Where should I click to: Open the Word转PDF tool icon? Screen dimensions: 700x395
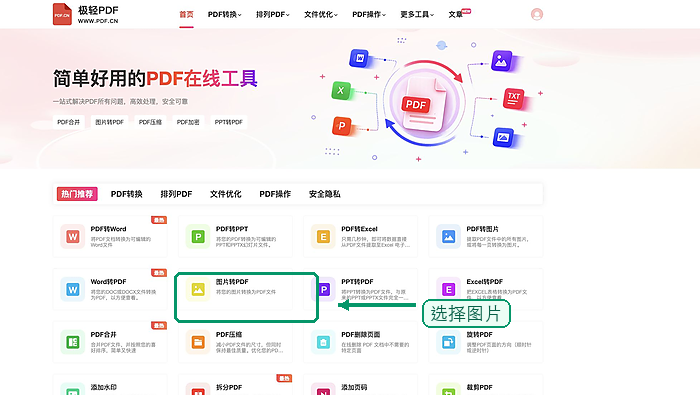[73, 289]
